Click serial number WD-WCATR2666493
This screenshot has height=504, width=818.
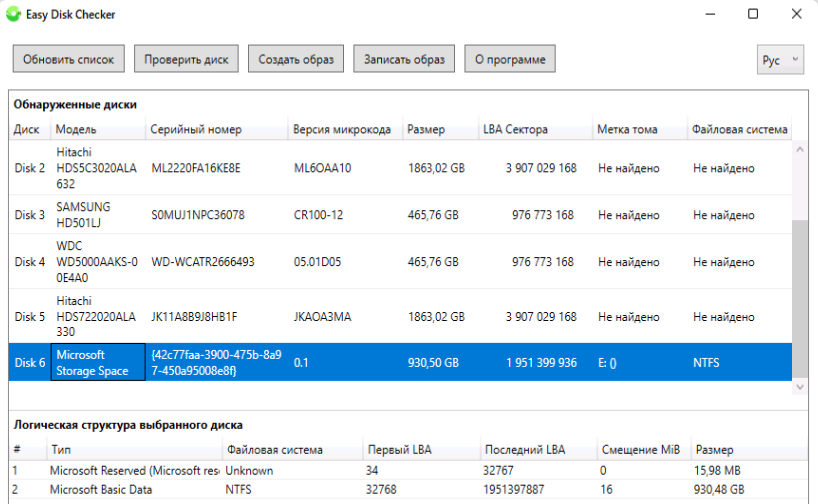point(202,261)
